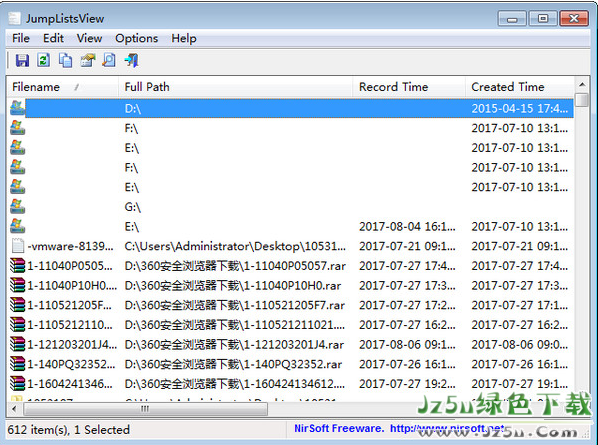This screenshot has width=598, height=445.
Task: Open the NirSoft Freeware website link
Action: click(399, 428)
